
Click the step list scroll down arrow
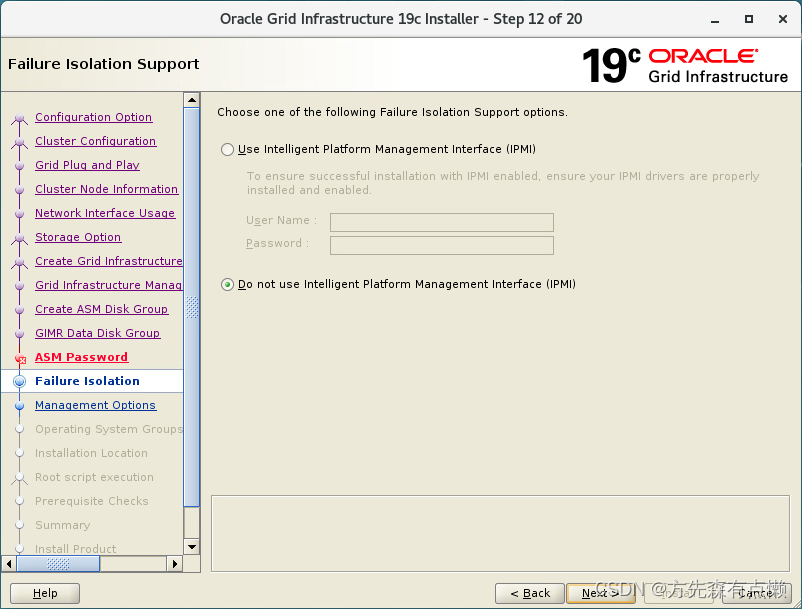point(192,547)
